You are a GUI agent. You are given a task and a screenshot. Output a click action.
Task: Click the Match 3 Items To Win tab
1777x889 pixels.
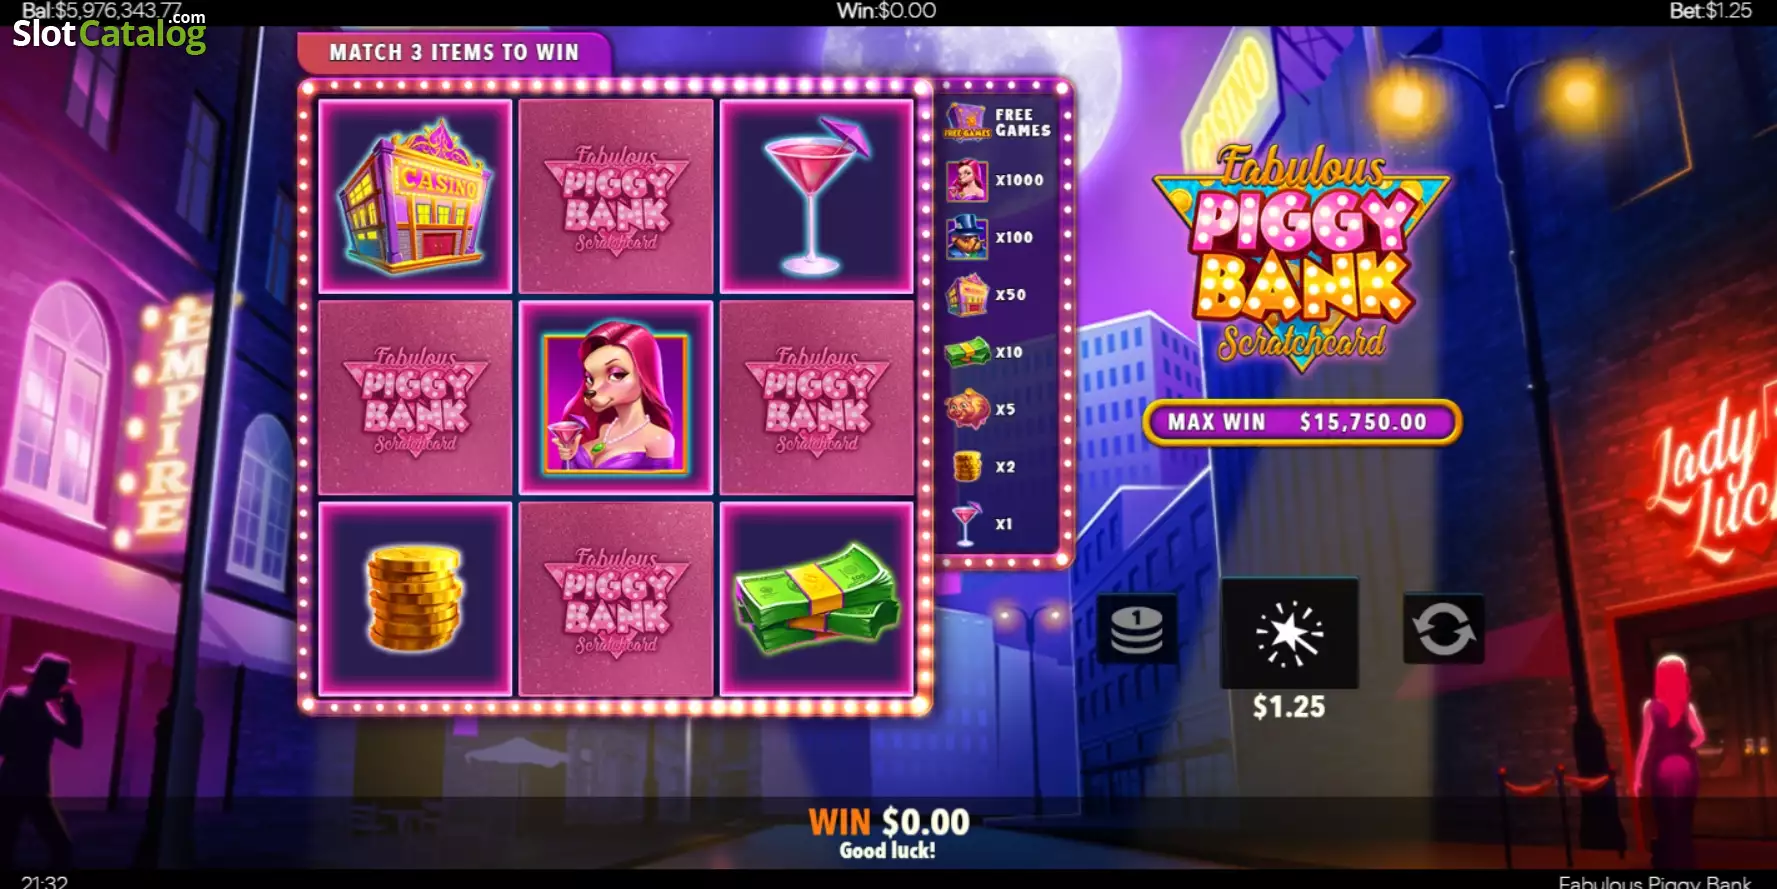pyautogui.click(x=454, y=52)
